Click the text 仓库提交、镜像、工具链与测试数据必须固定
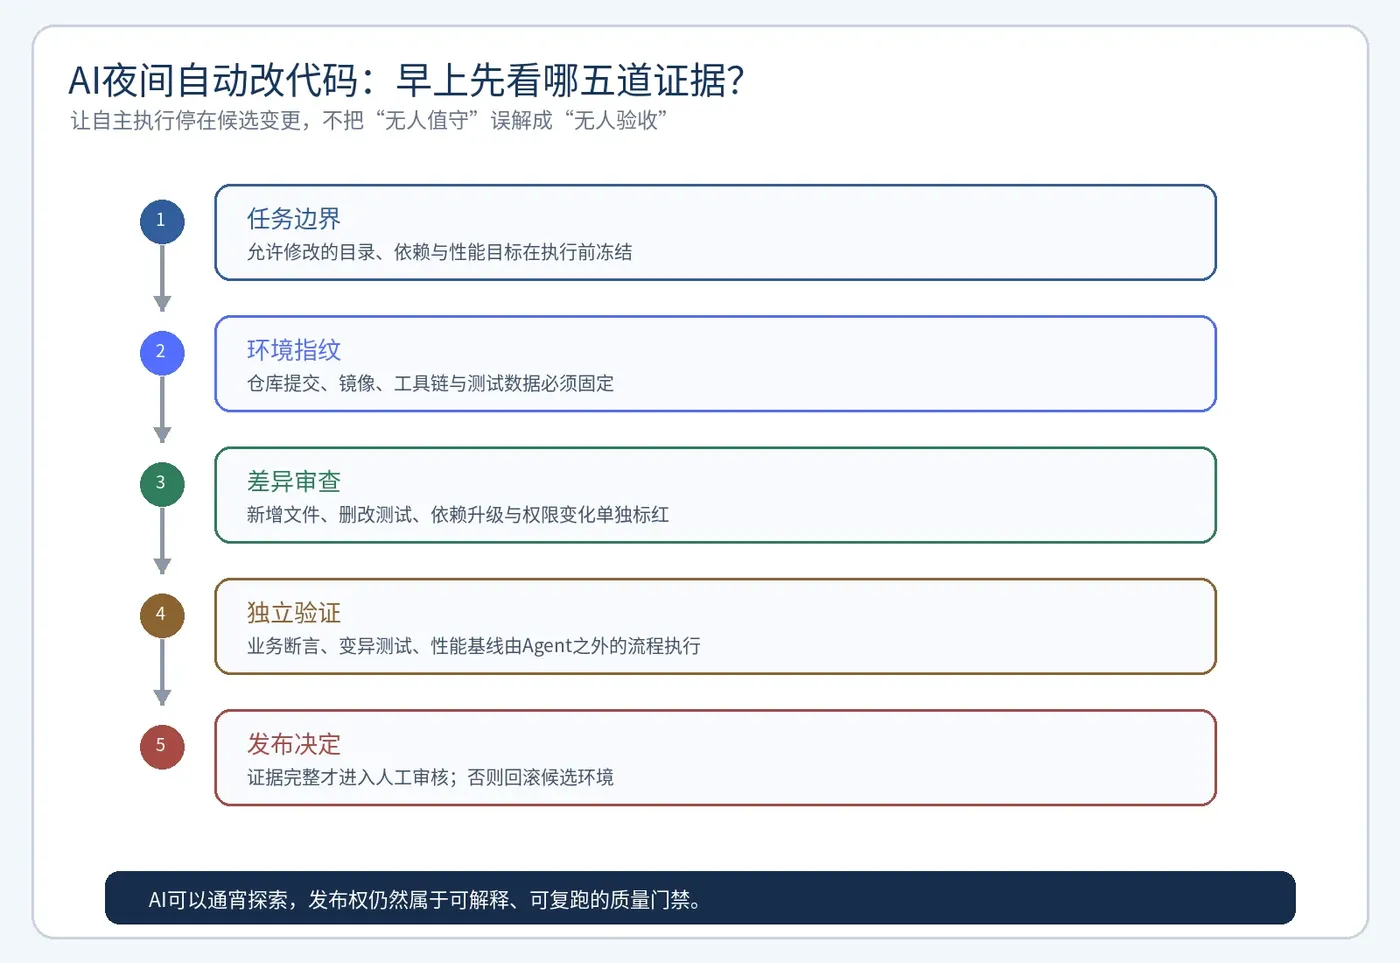 tap(430, 383)
